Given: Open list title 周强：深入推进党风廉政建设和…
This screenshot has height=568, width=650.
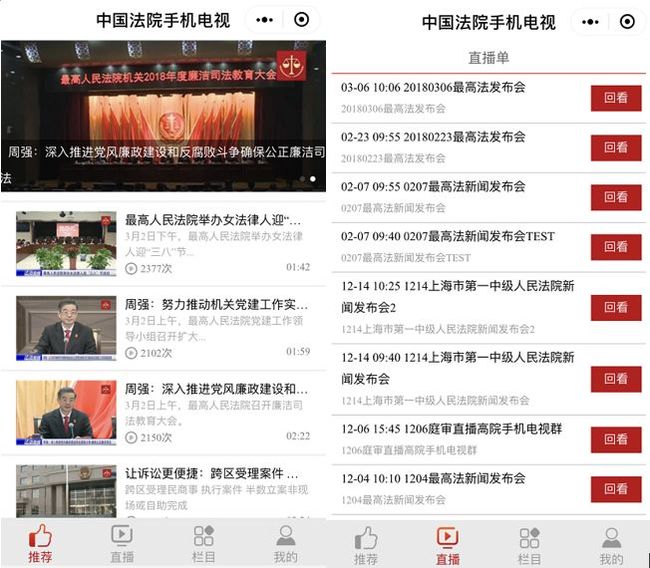Looking at the screenshot, I should [216, 389].
